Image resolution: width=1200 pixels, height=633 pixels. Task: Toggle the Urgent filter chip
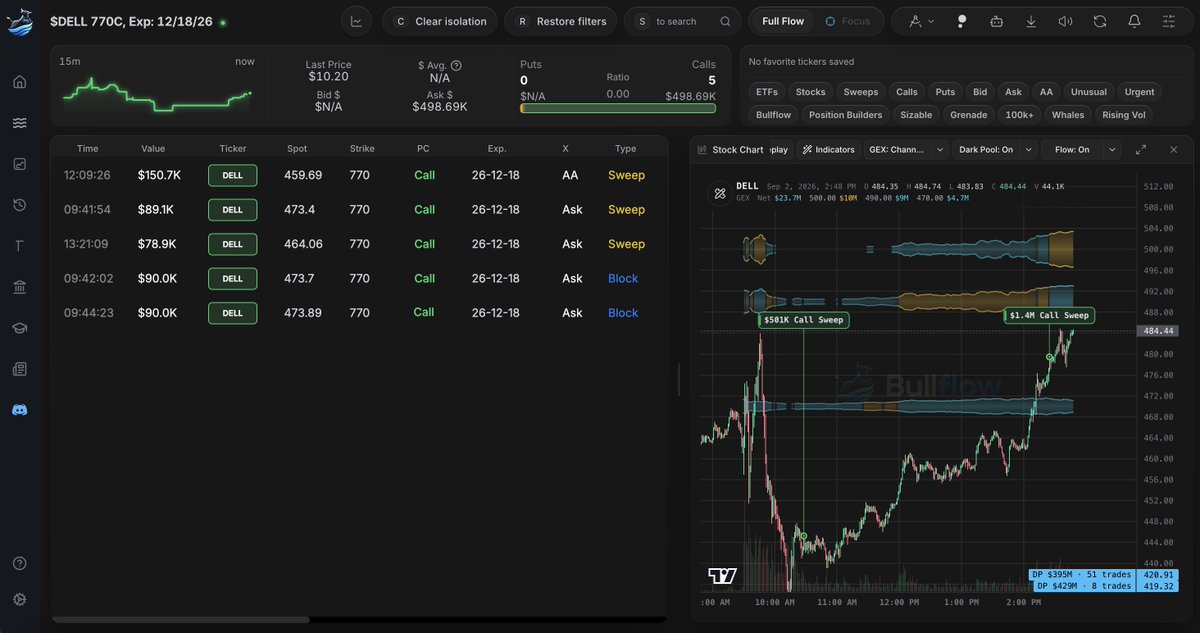pyautogui.click(x=1139, y=92)
